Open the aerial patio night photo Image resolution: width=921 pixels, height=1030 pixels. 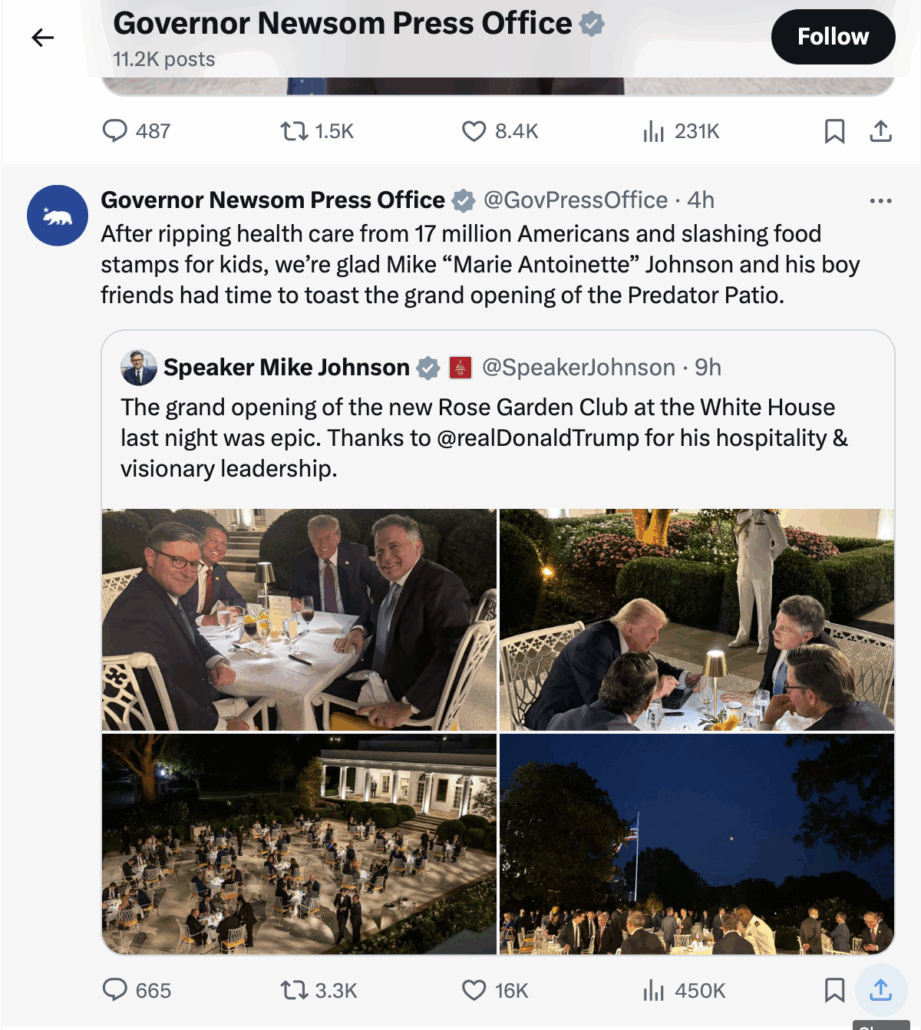299,844
